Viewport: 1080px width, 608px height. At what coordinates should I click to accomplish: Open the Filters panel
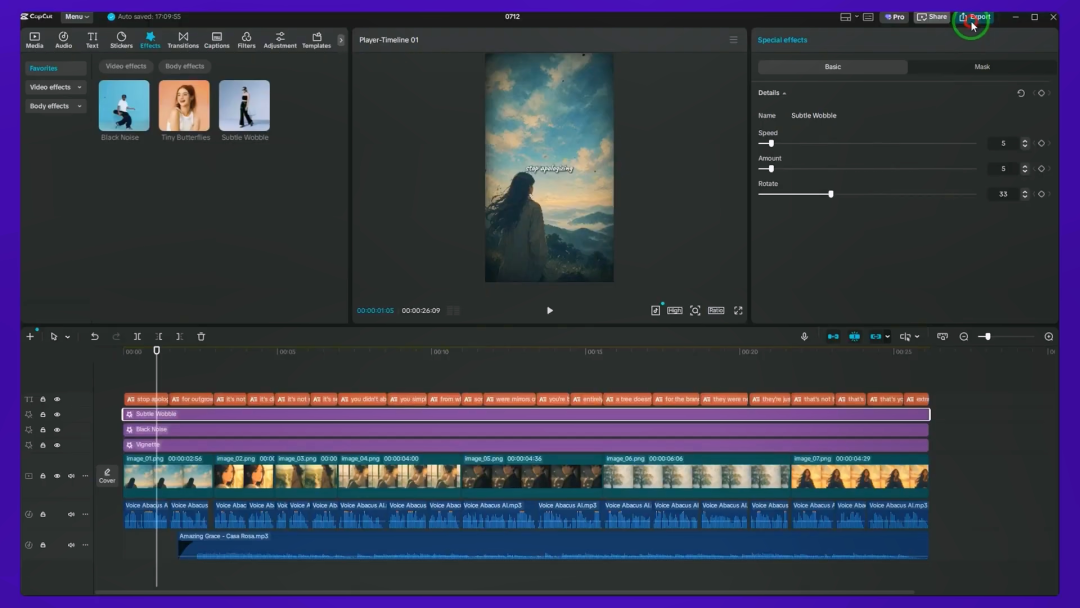(246, 40)
